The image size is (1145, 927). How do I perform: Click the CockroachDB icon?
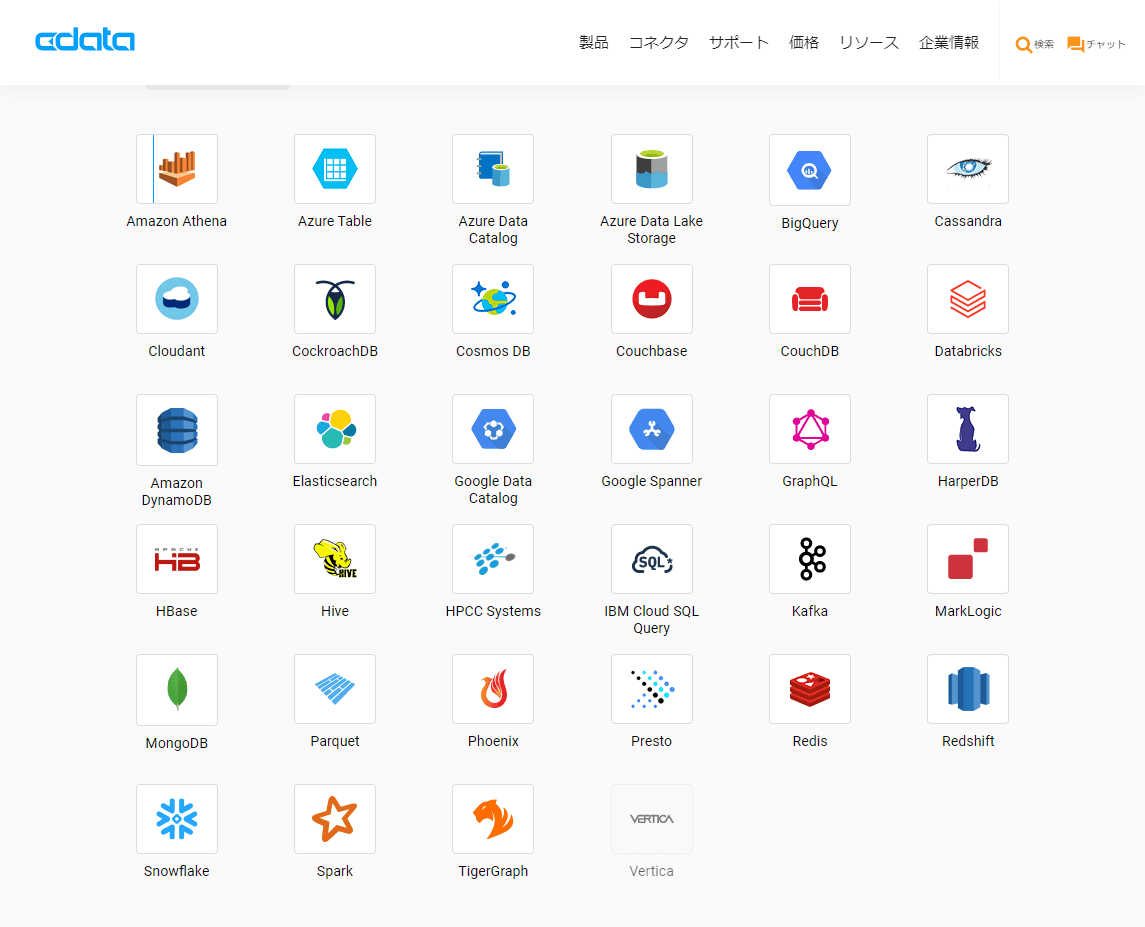[x=334, y=299]
